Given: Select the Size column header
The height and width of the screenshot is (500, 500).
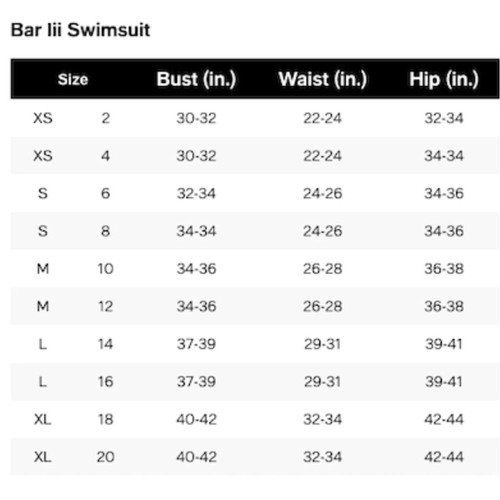Looking at the screenshot, I should 73,79.
